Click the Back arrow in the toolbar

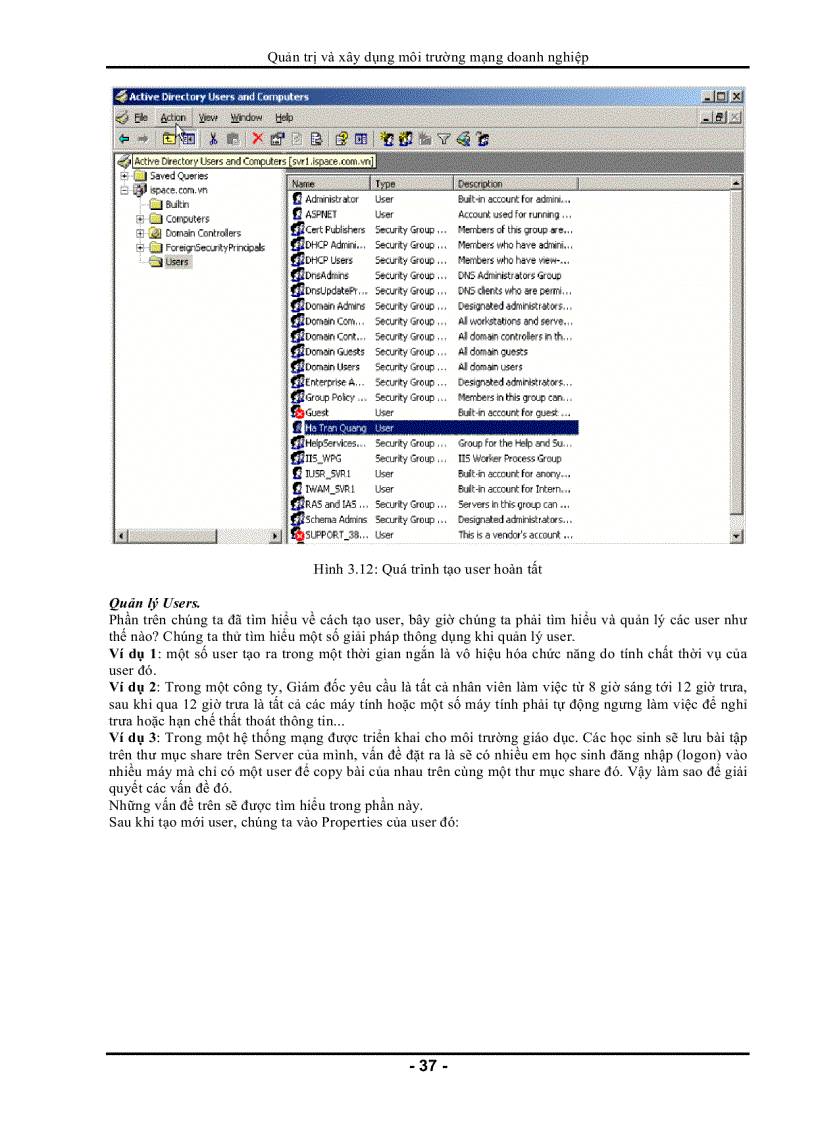point(123,139)
